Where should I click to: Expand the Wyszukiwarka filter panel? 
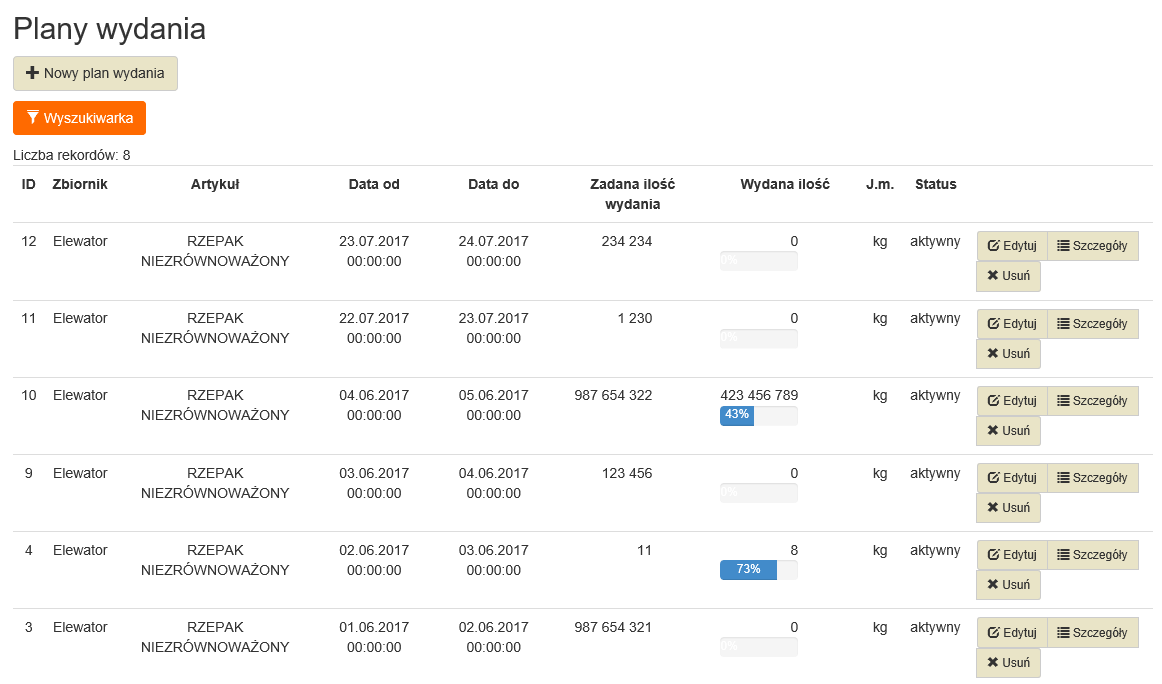tap(79, 118)
